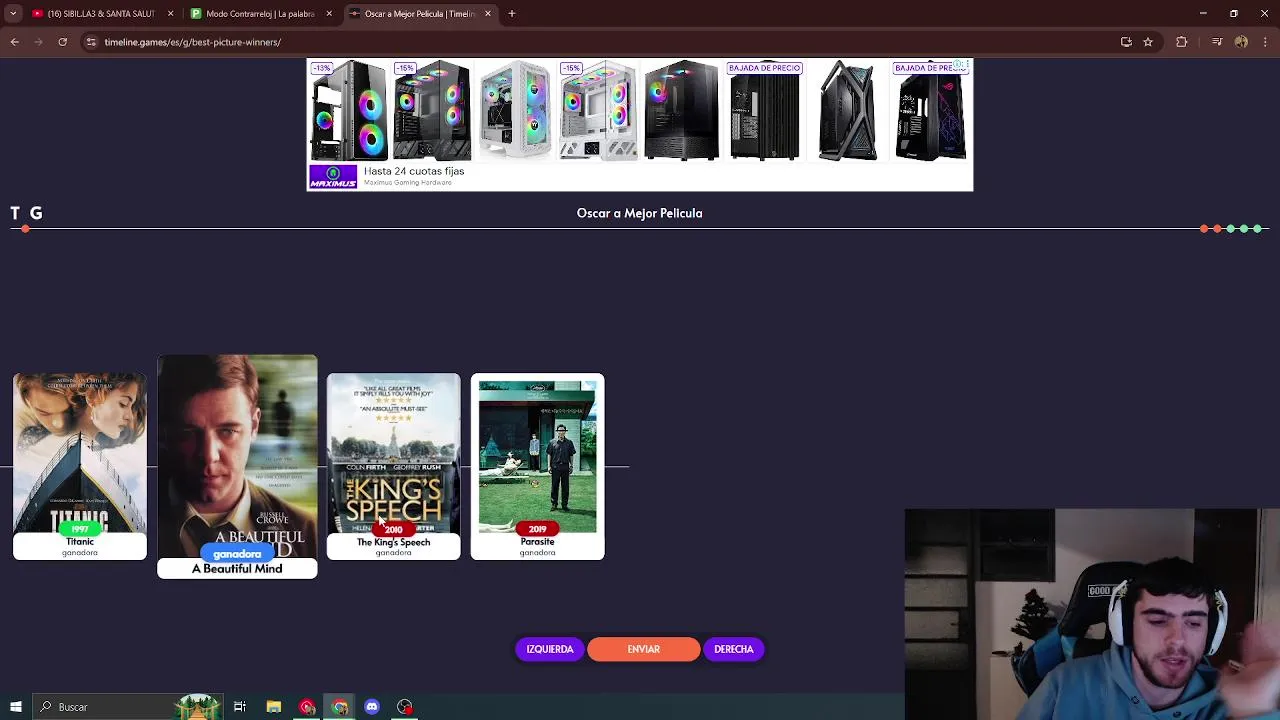Click the G letter in site logo
Screen dimensions: 1280x720
point(36,213)
